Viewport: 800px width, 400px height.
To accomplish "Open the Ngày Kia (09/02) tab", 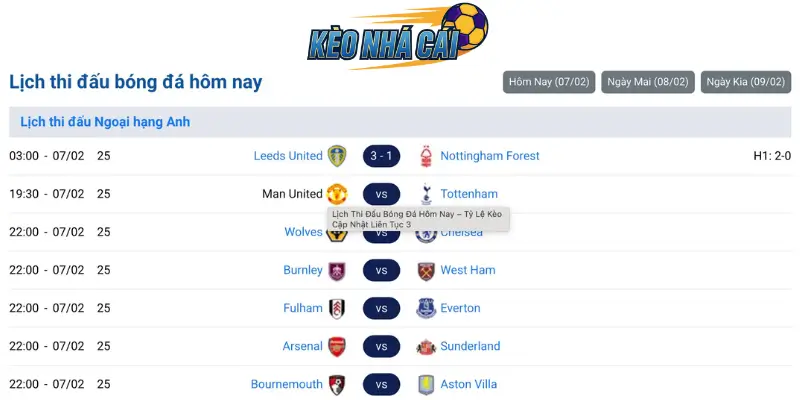I will click(746, 82).
